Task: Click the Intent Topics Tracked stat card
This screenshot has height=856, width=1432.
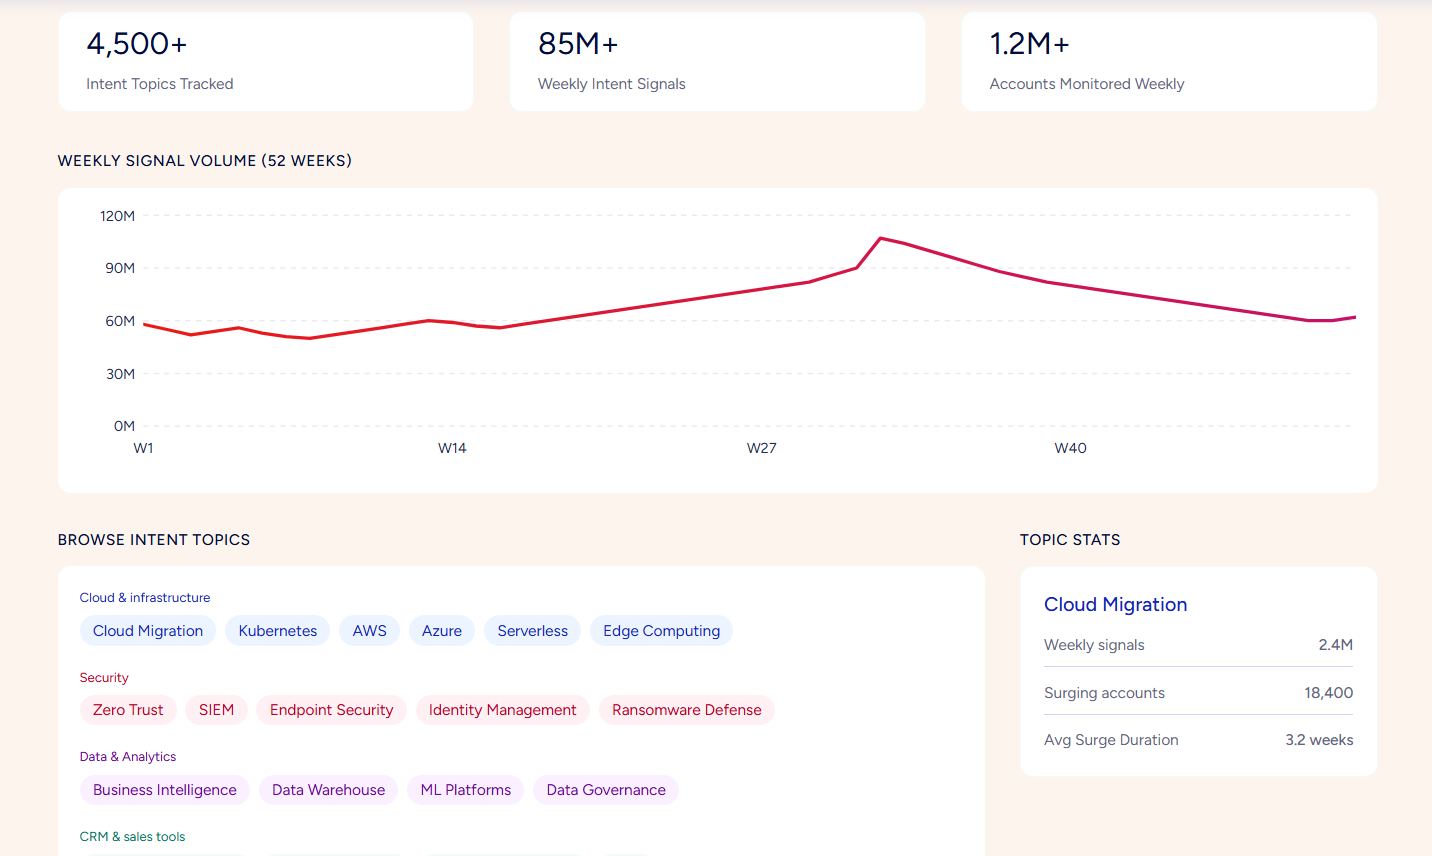Action: click(266, 61)
